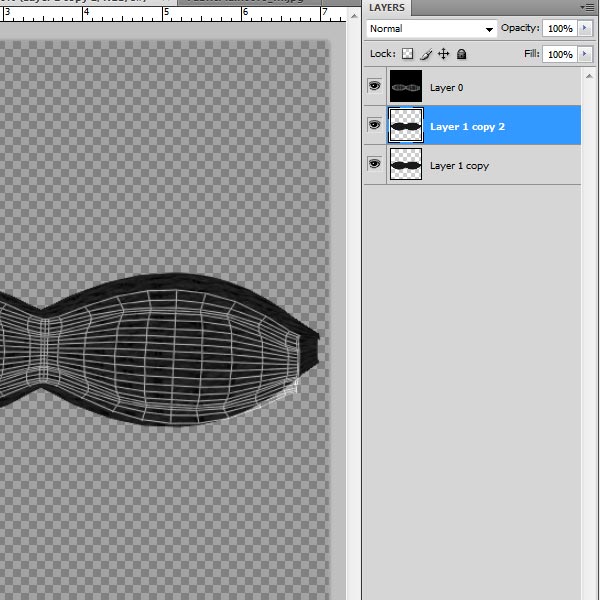
Task: Click the Lock label in Layers panel
Action: tap(382, 54)
